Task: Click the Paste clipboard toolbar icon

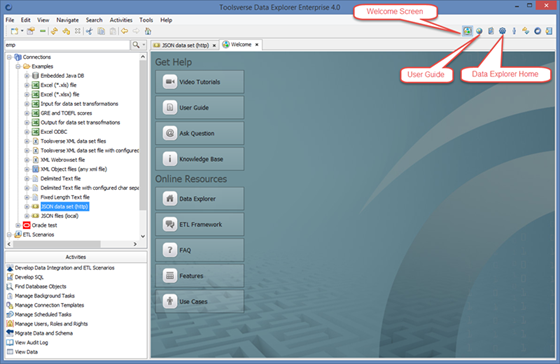Action: 113,31
